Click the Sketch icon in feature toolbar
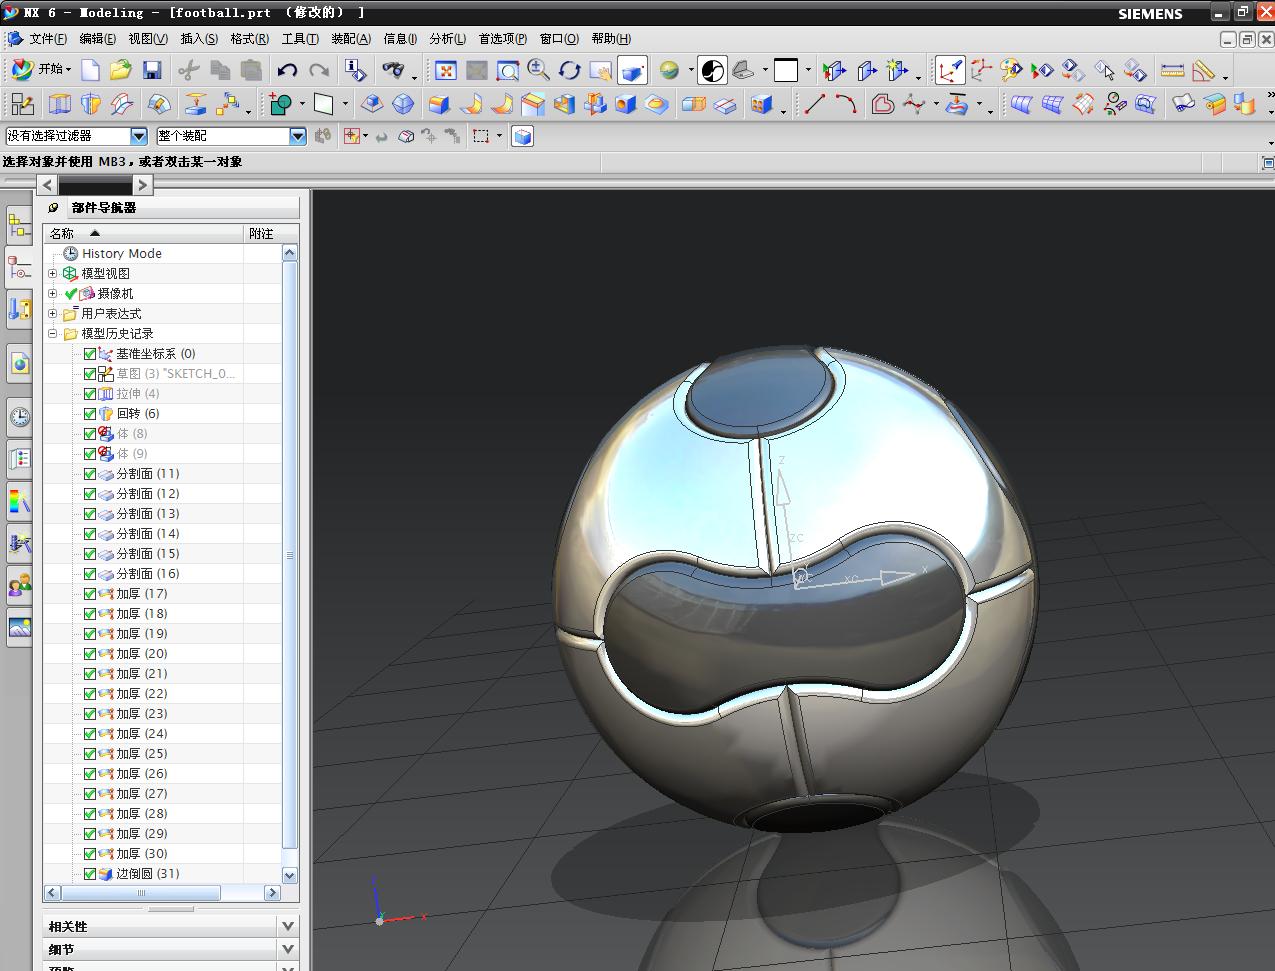 (22, 104)
